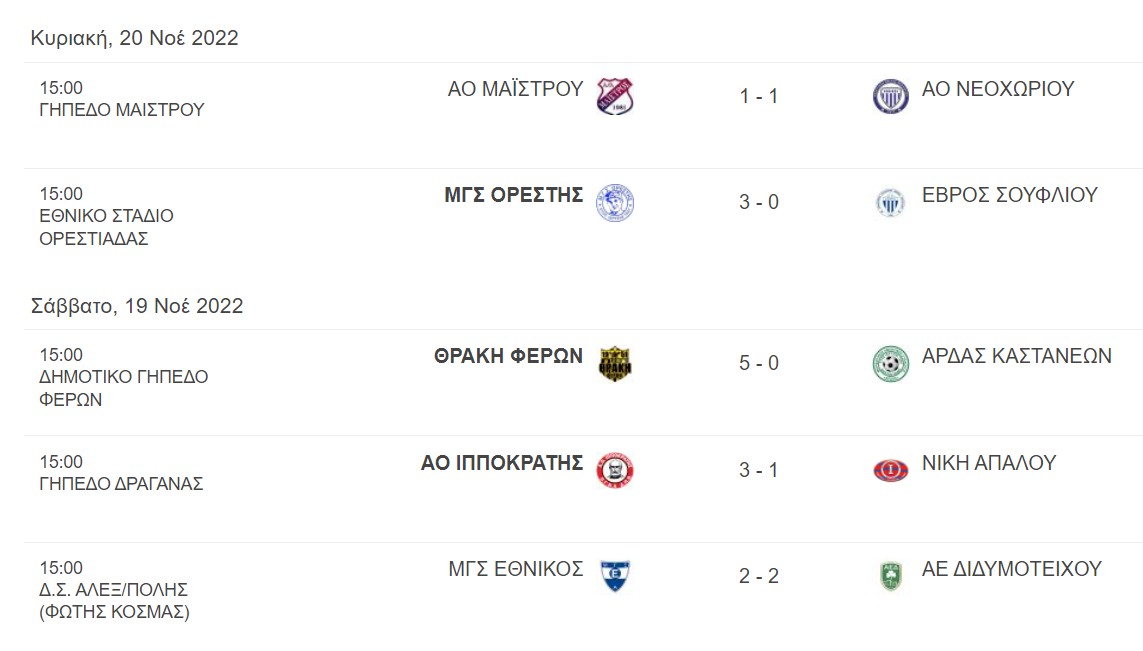Screen dimensions: 1143x651
Task: Click the 5 - 0 match score
Action: pos(759,363)
